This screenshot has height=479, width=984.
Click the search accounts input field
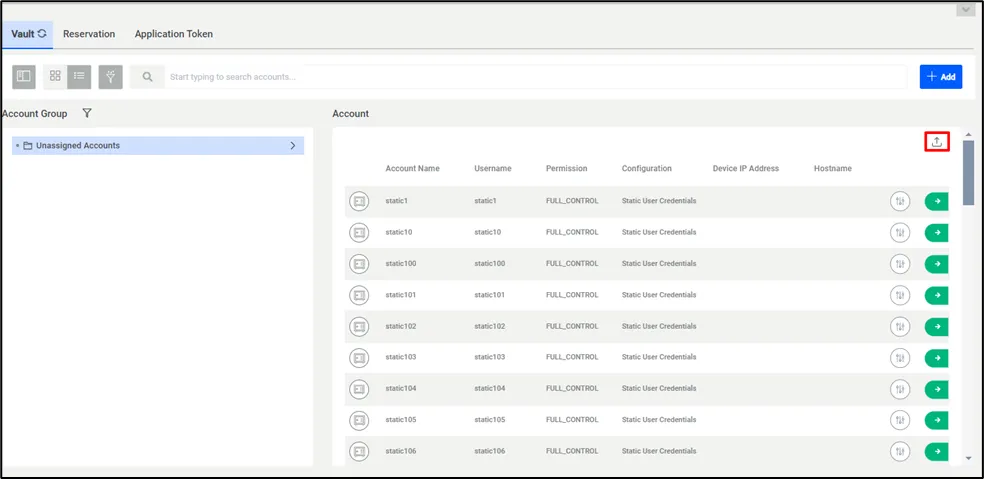click(x=537, y=77)
